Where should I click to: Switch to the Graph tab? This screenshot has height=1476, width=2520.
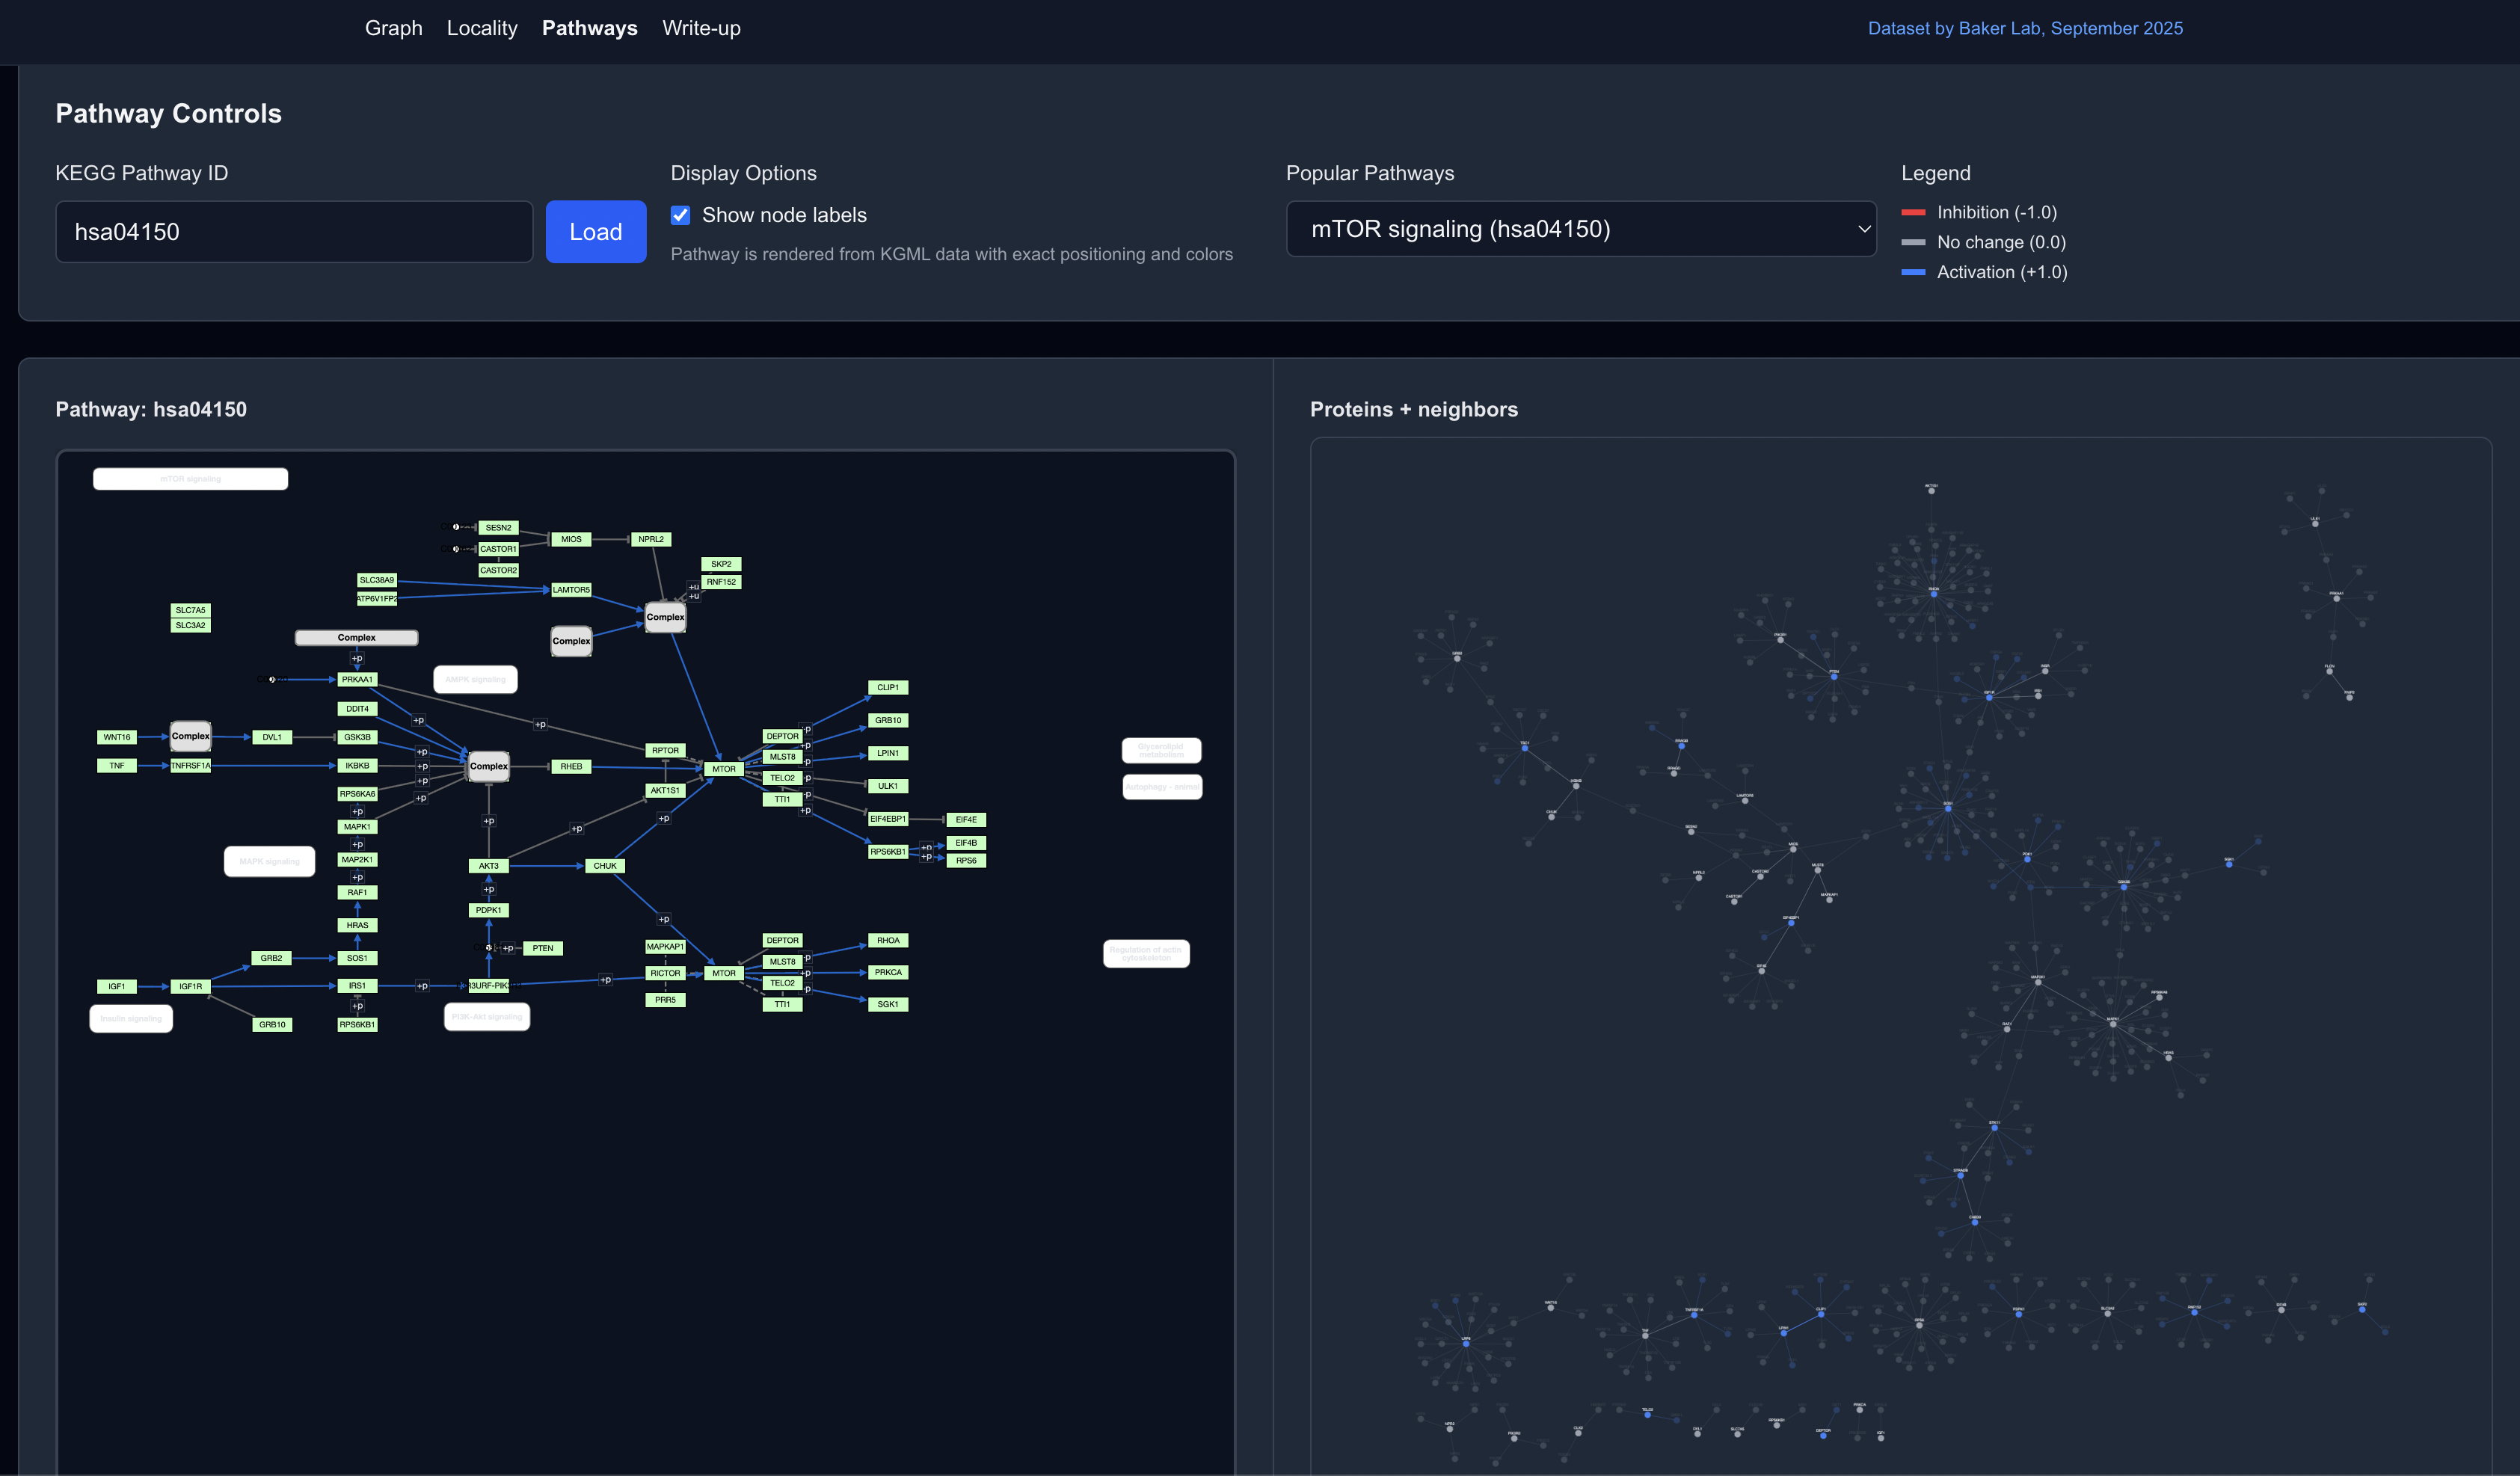pyautogui.click(x=393, y=28)
